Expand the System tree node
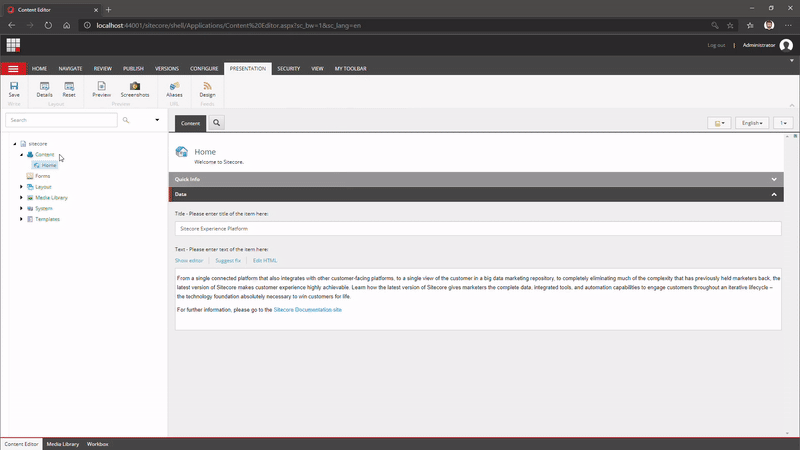This screenshot has width=800, height=450. point(21,208)
